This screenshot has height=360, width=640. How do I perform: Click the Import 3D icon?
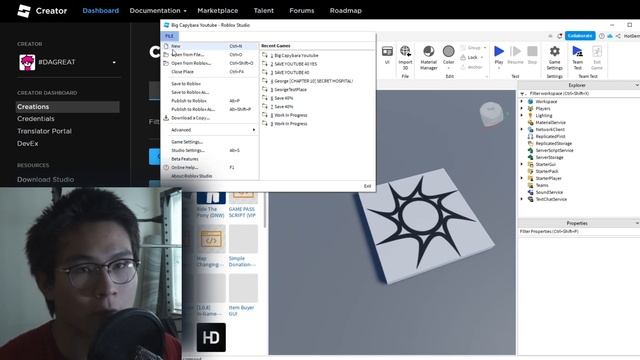click(405, 51)
